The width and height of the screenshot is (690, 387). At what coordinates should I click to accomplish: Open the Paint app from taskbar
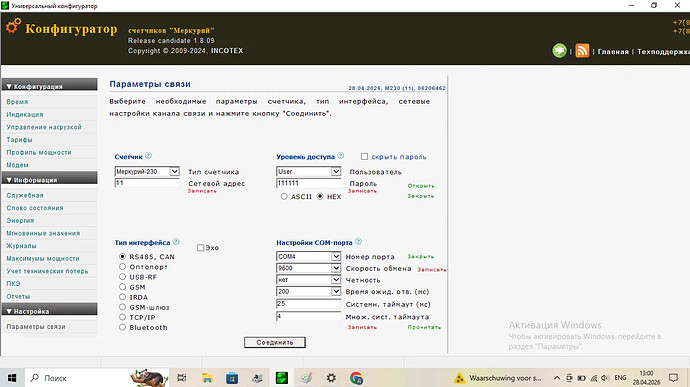[x=307, y=378]
